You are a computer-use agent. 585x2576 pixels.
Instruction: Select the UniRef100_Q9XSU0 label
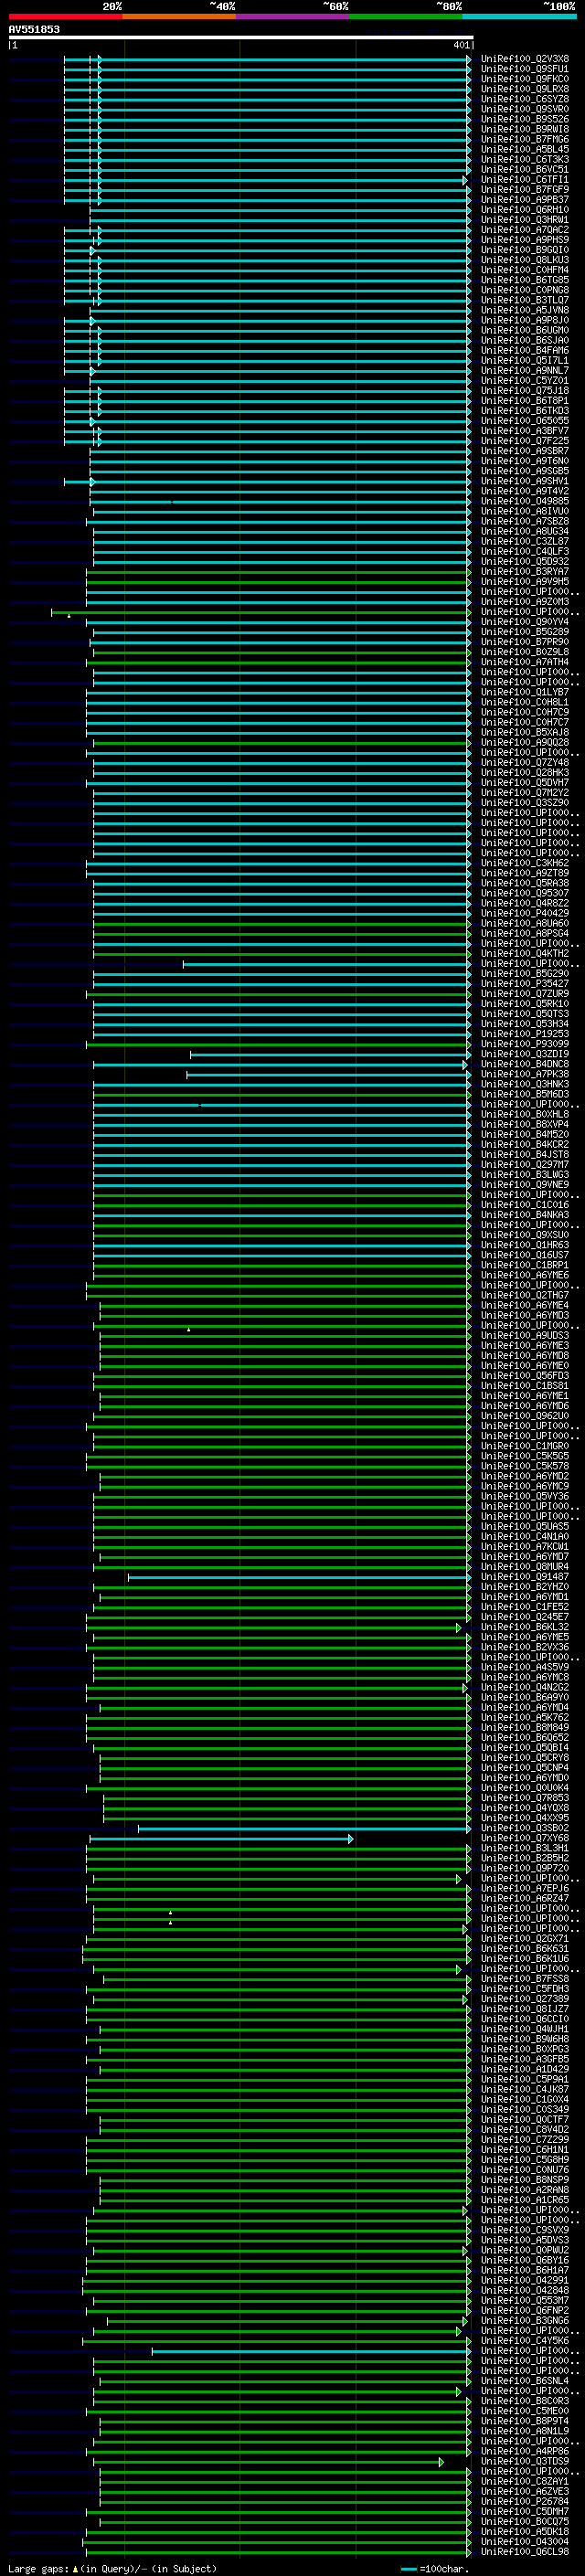[x=525, y=1235]
